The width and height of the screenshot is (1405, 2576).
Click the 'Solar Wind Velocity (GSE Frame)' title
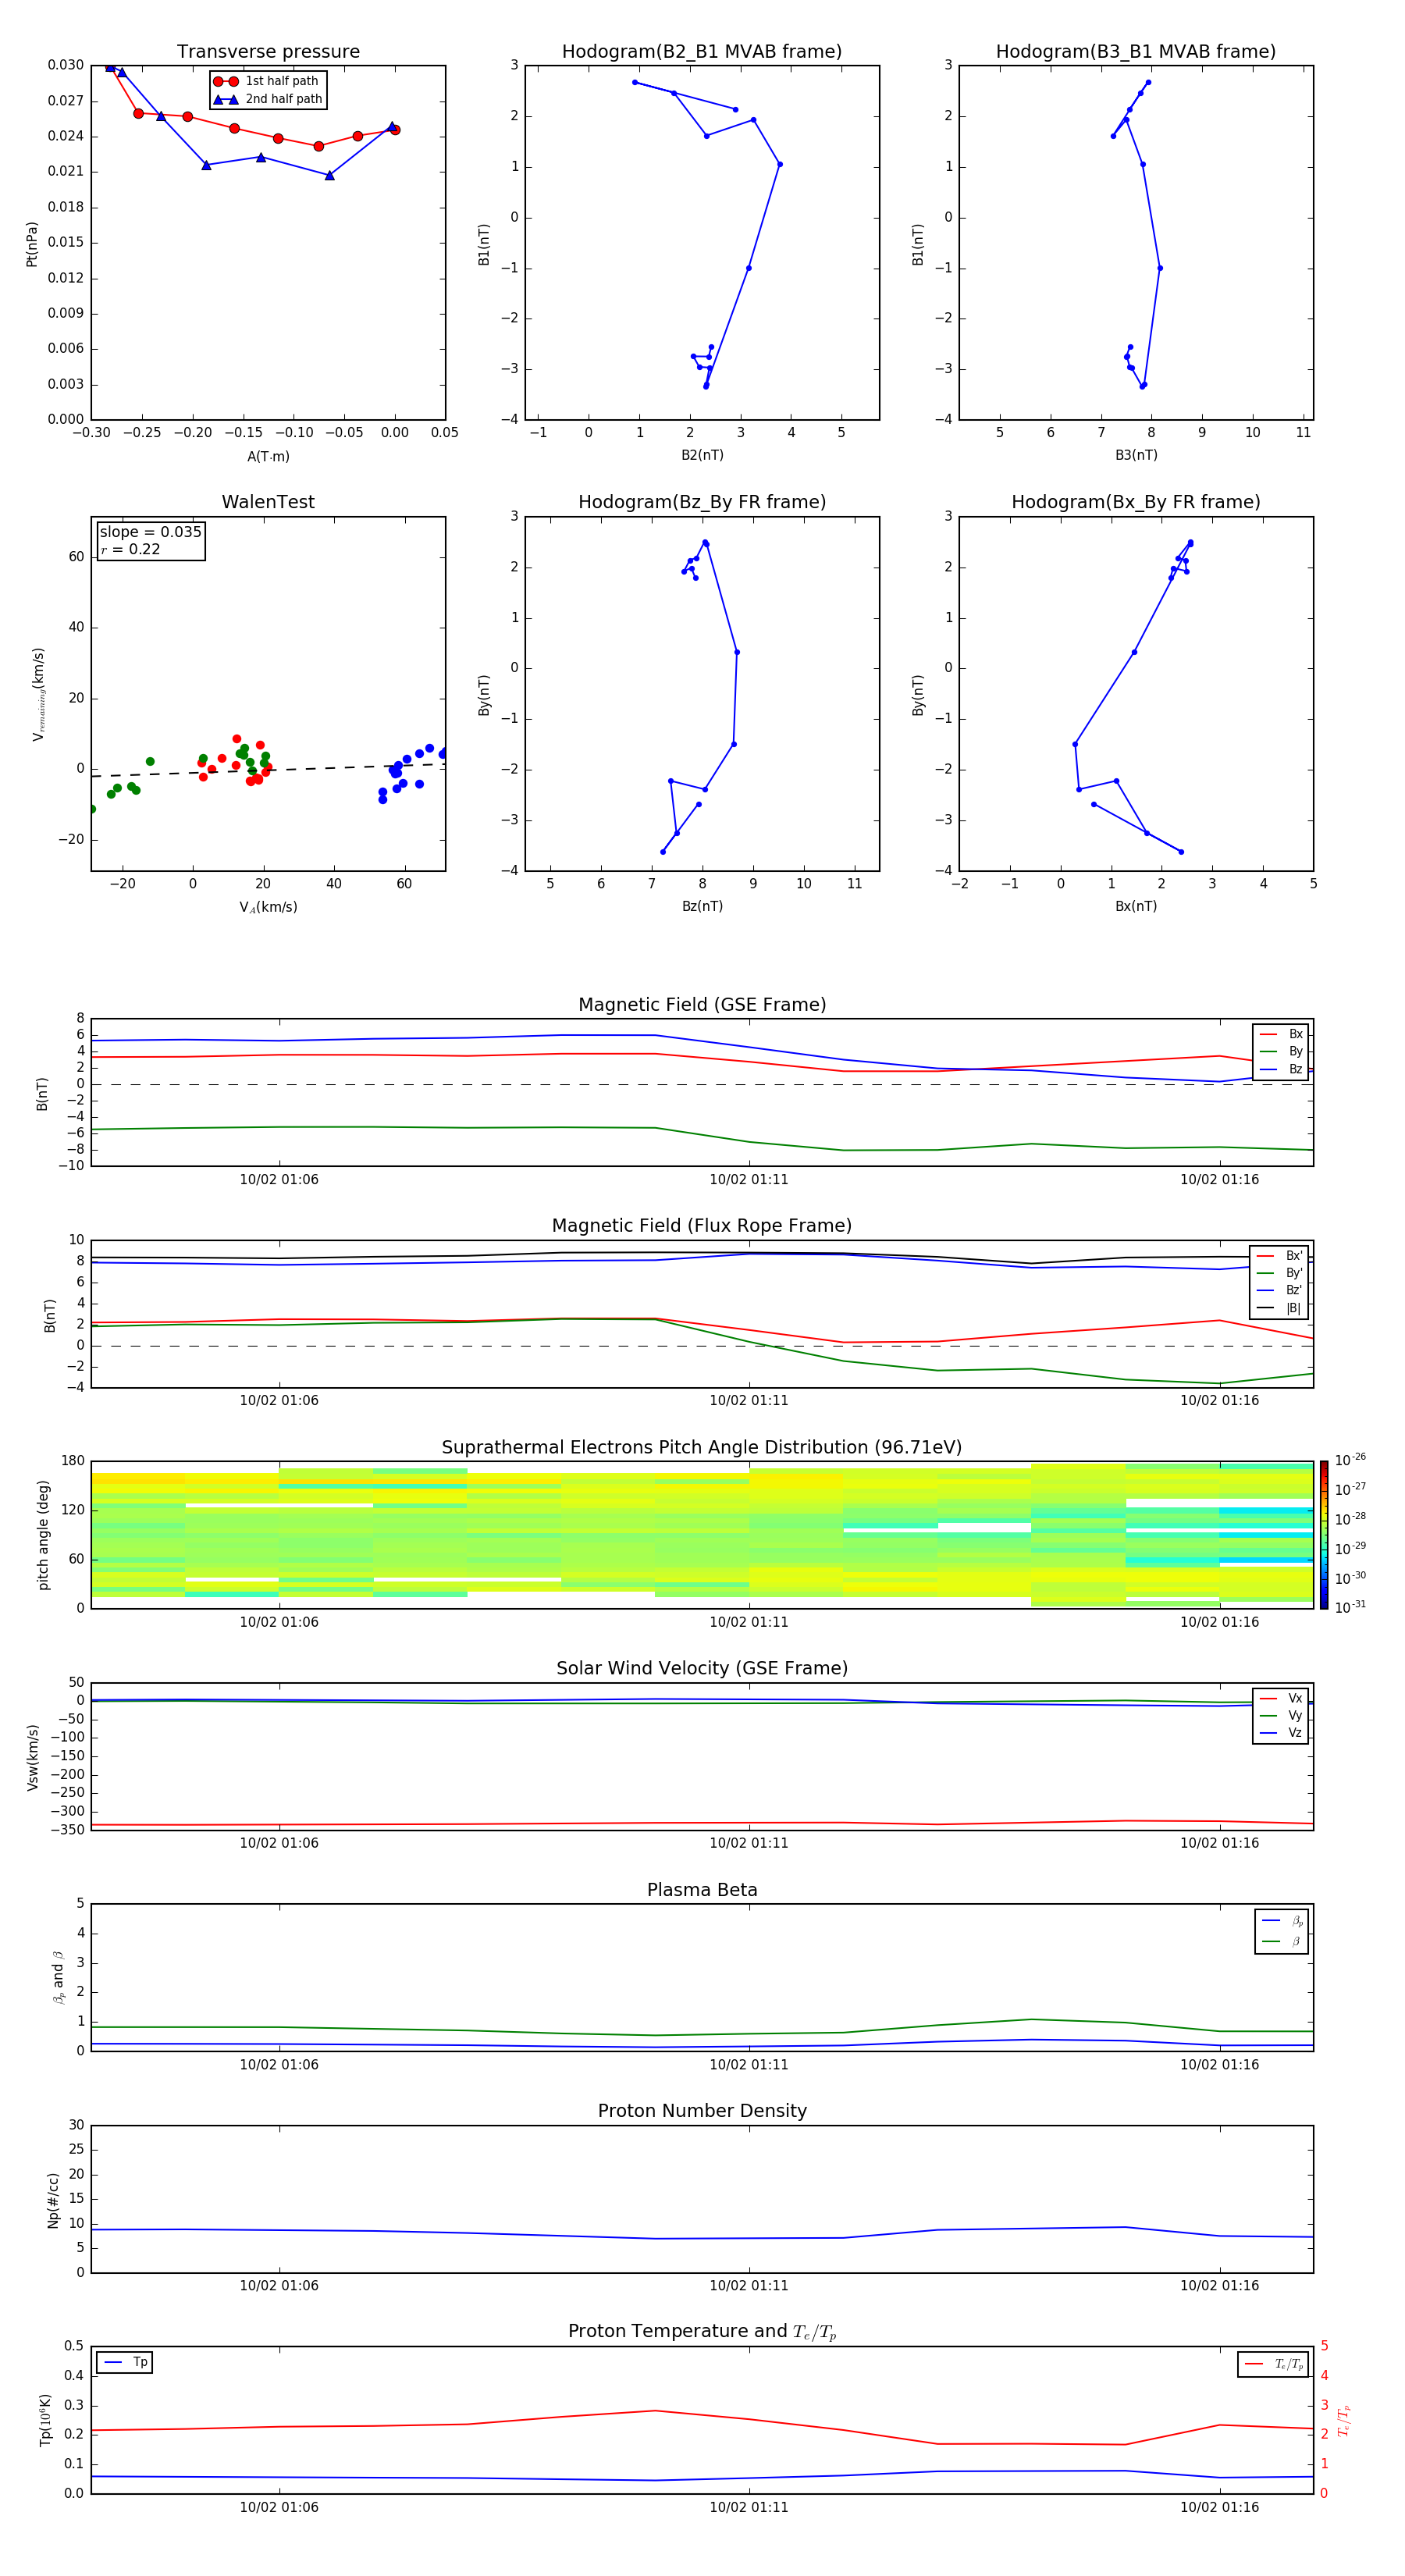tap(702, 1669)
